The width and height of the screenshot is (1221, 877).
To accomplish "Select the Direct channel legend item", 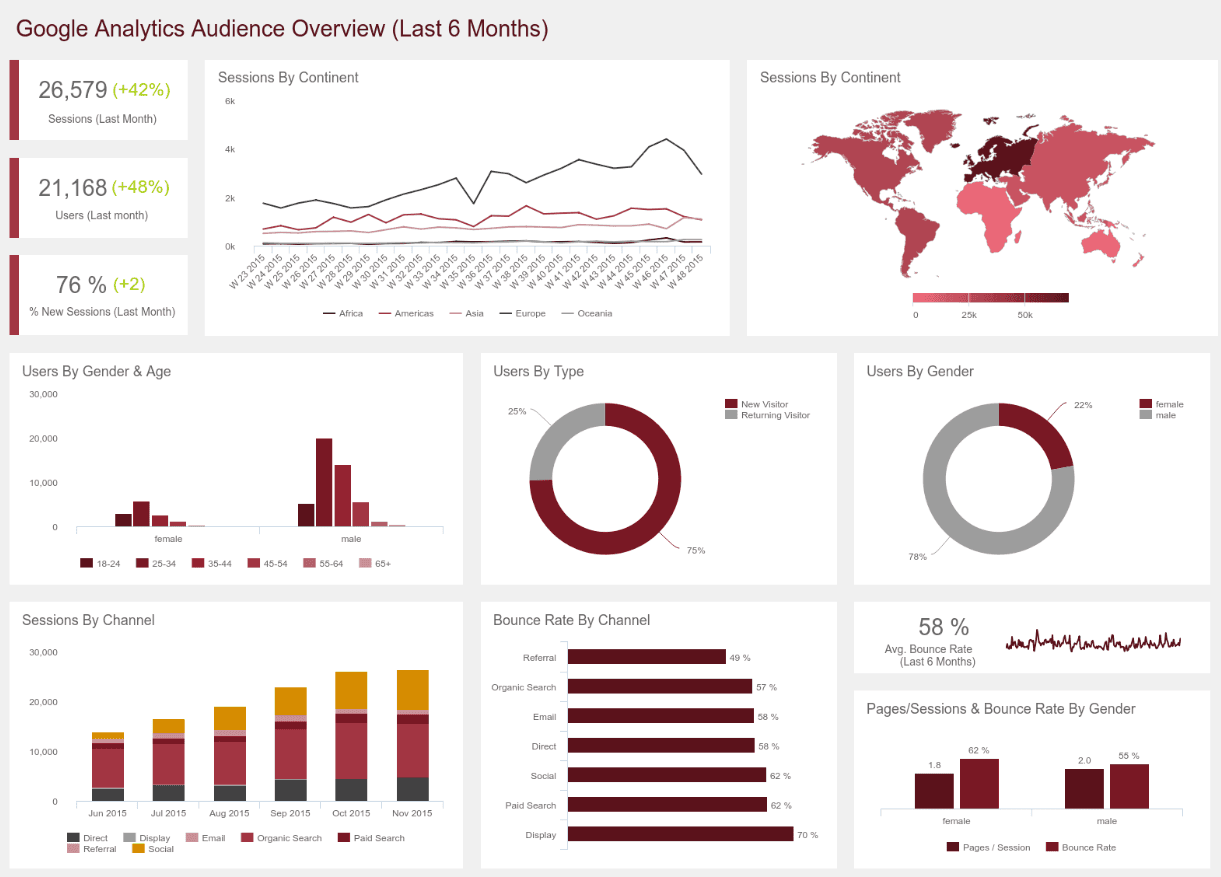I will (x=88, y=838).
